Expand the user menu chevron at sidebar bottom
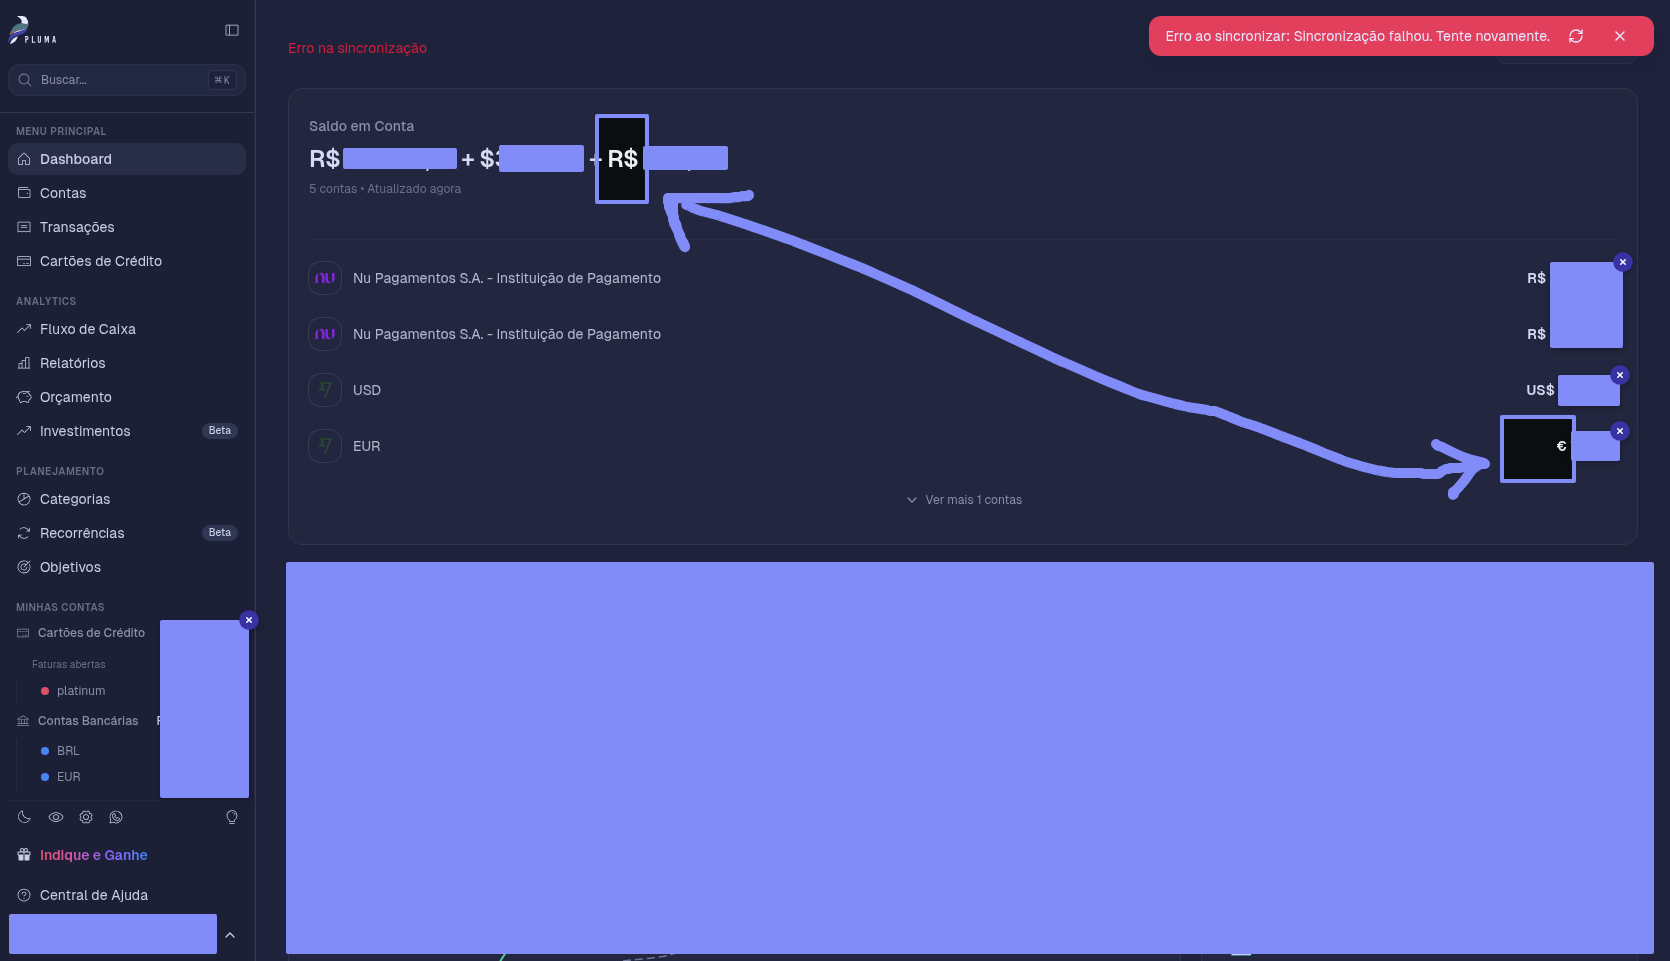The width and height of the screenshot is (1670, 961). point(230,935)
